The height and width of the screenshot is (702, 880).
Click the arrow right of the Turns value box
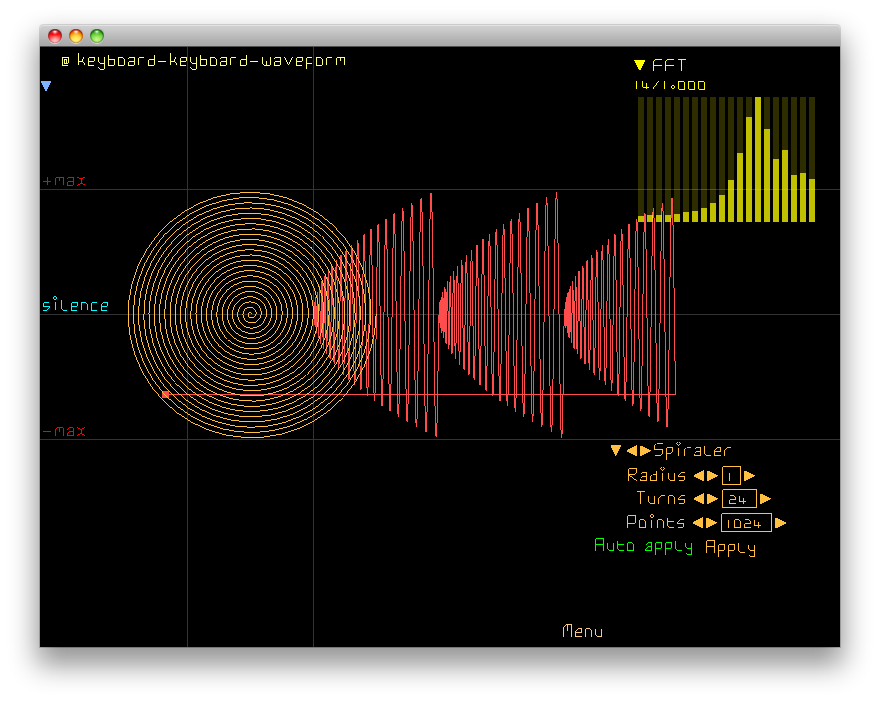click(x=766, y=499)
